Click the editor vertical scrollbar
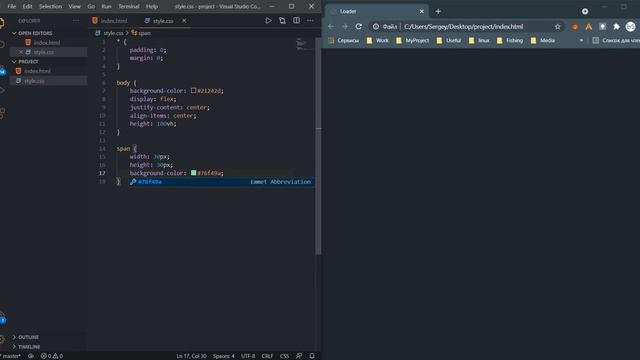This screenshot has height=360, width=640. [x=318, y=145]
